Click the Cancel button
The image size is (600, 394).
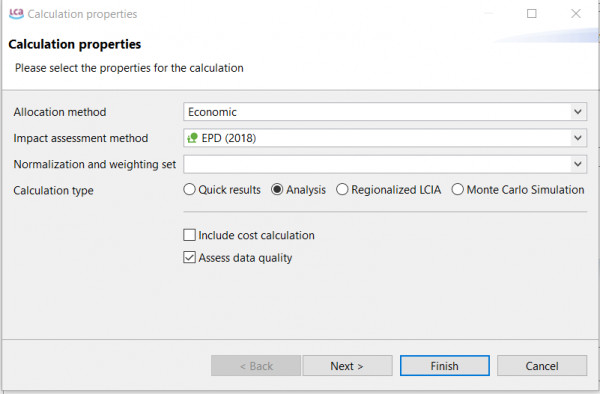tap(542, 366)
